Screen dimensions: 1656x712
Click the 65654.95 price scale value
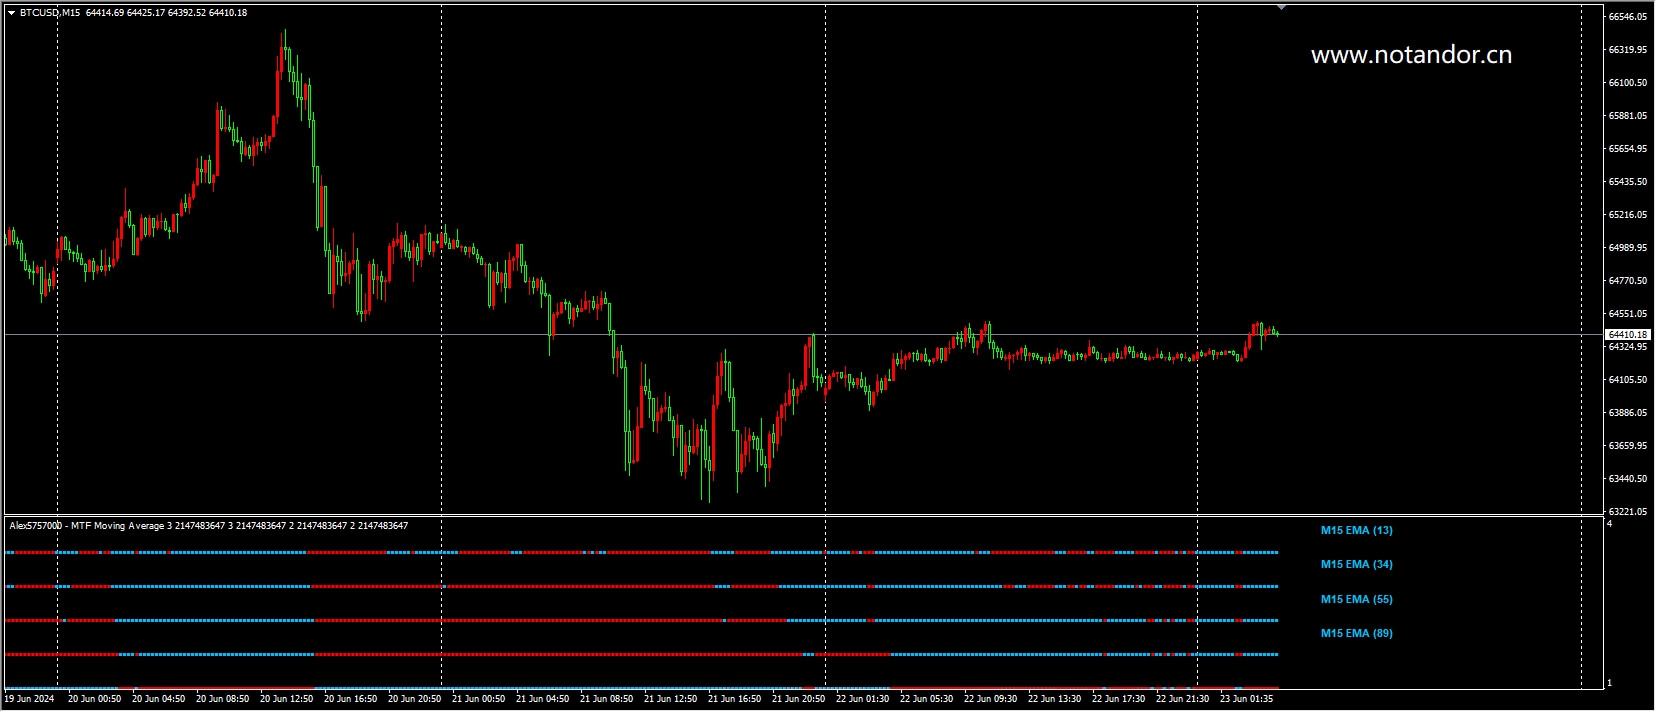(1628, 149)
